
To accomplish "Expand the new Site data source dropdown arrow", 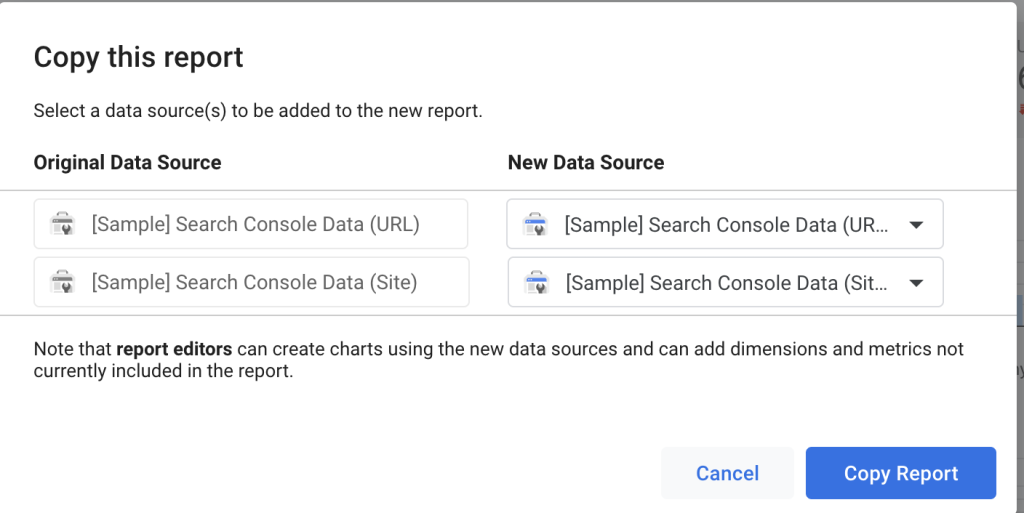I will point(915,283).
